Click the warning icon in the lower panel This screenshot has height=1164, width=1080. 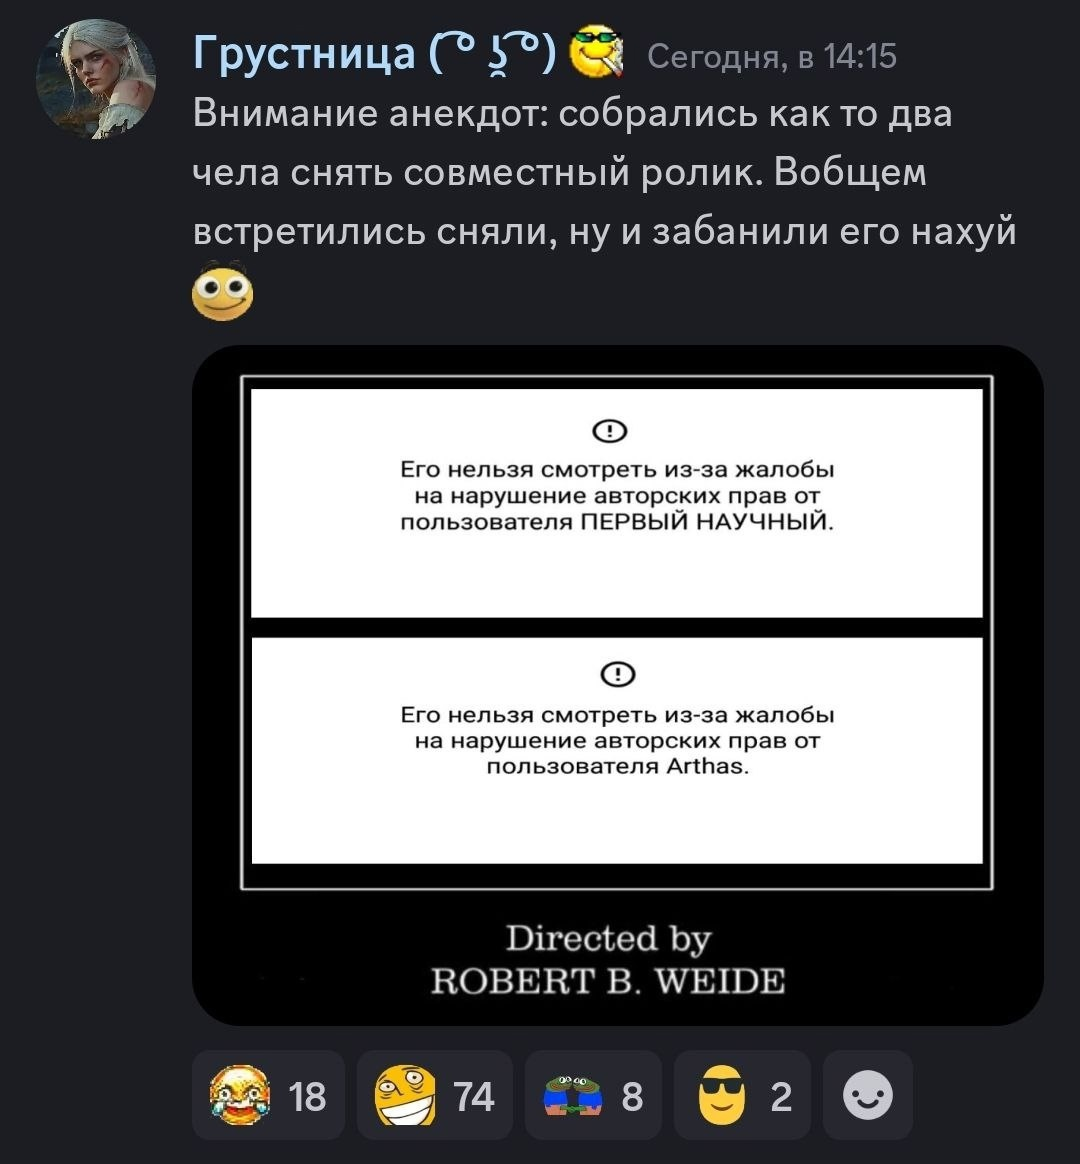click(617, 674)
